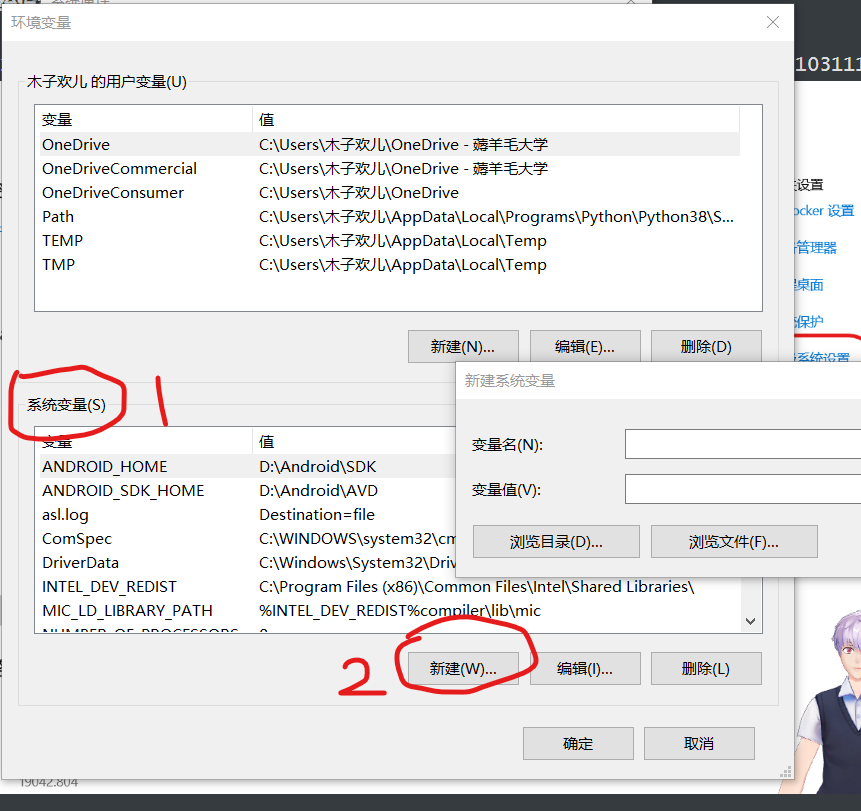861x811 pixels.
Task: Select ANDROID_SDK_HOME system variable row
Action: click(247, 491)
